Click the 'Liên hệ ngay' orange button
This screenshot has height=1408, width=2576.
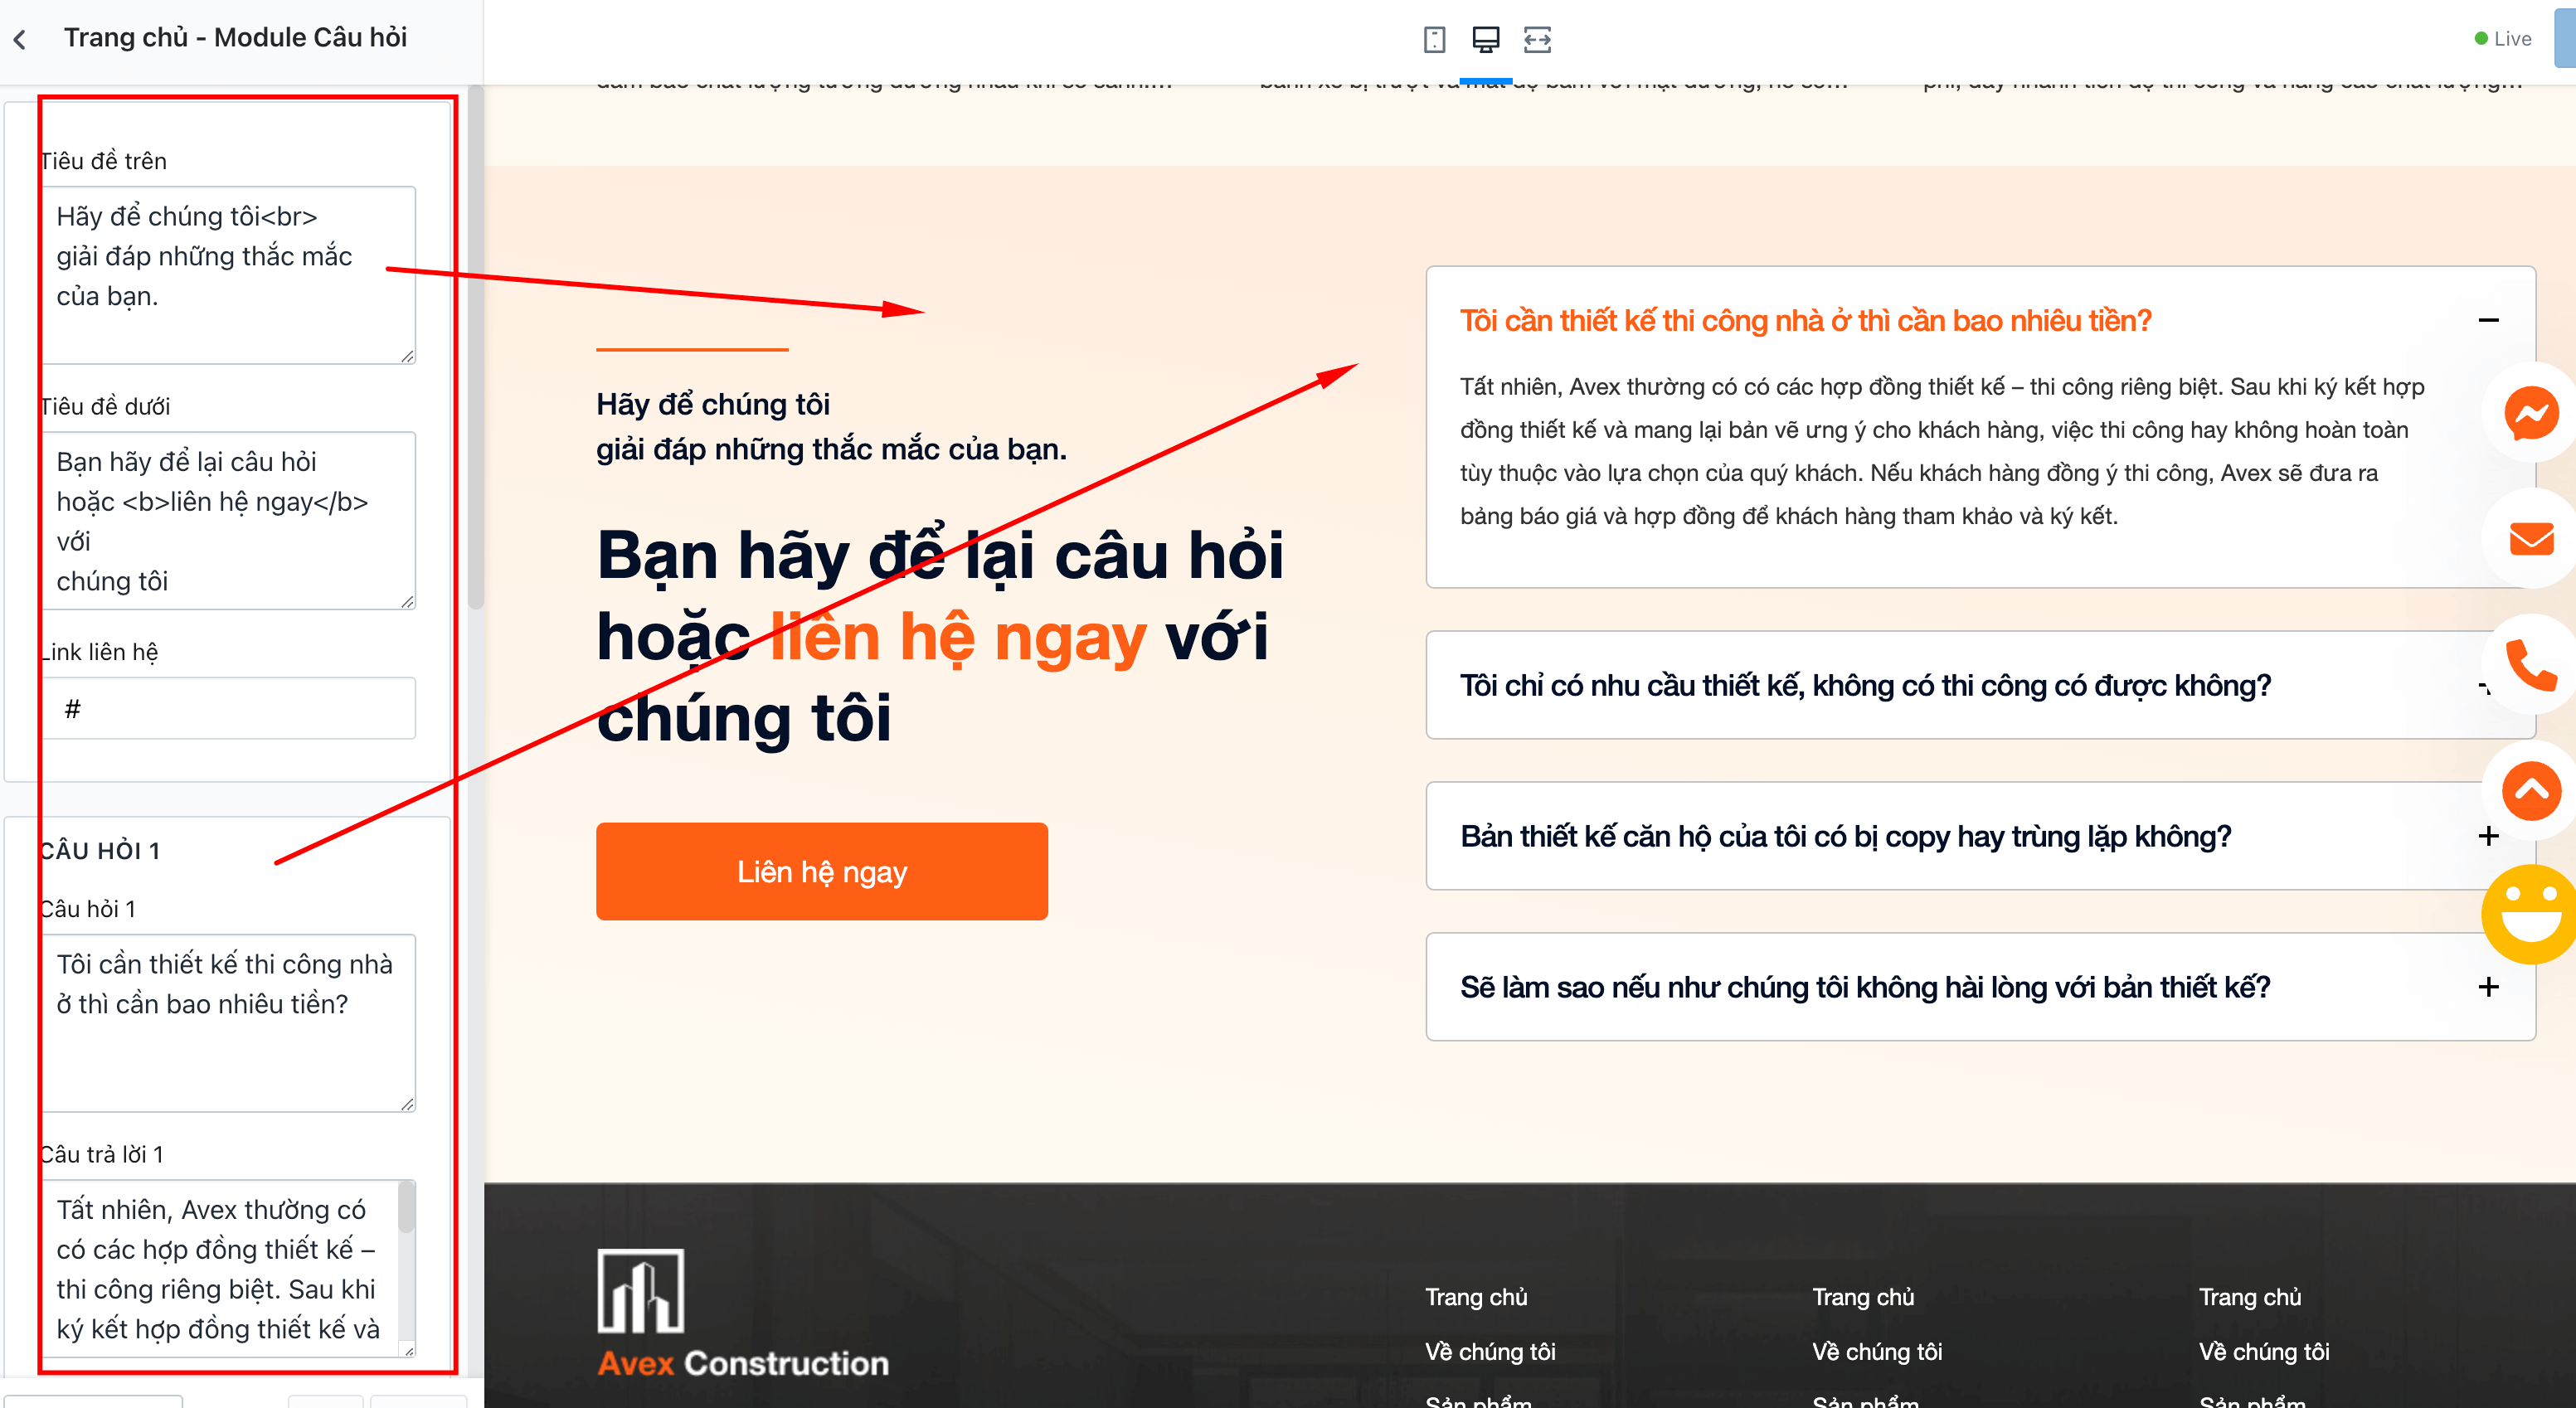[x=822, y=871]
